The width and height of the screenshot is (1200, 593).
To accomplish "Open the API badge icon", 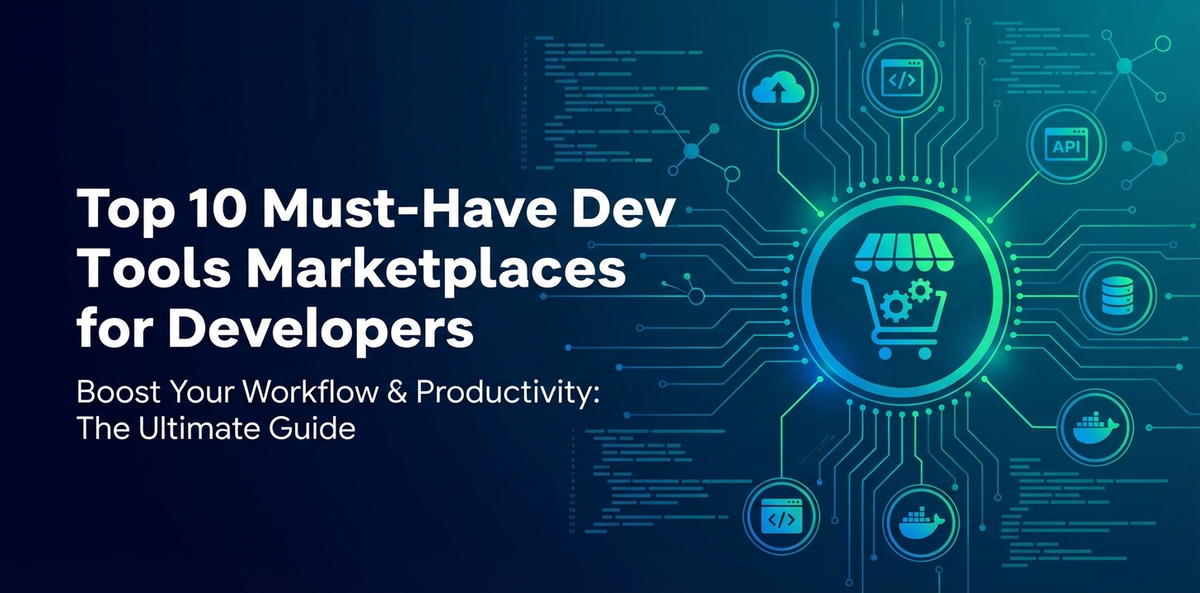I will (1065, 147).
